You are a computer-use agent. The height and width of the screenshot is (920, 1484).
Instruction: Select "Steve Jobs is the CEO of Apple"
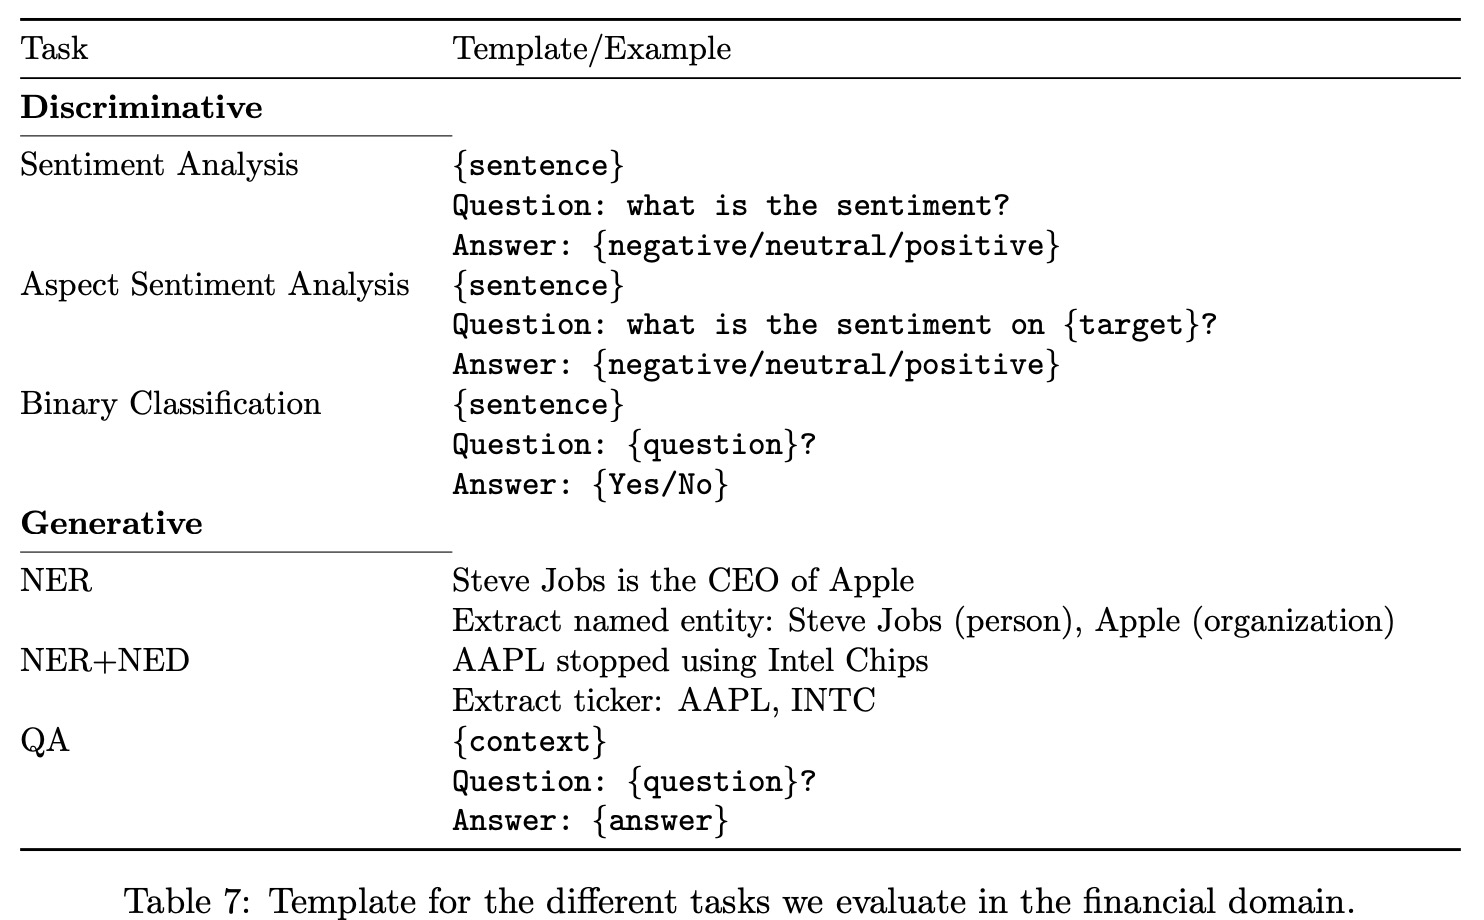(683, 581)
